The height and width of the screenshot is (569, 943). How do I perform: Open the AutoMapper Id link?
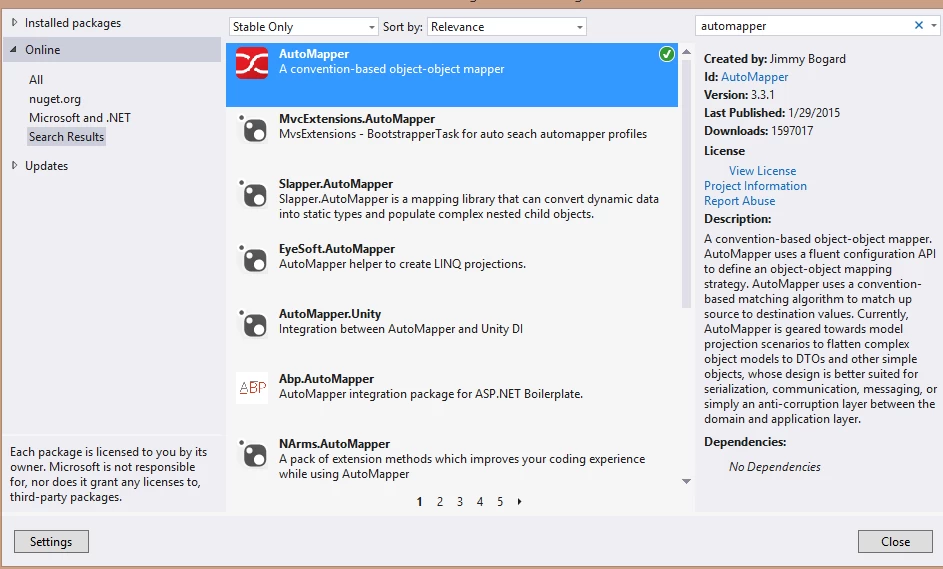pos(754,76)
